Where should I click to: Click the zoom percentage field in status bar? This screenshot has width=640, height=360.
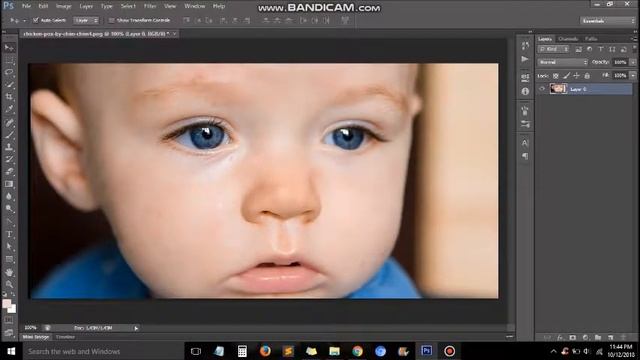(31, 328)
